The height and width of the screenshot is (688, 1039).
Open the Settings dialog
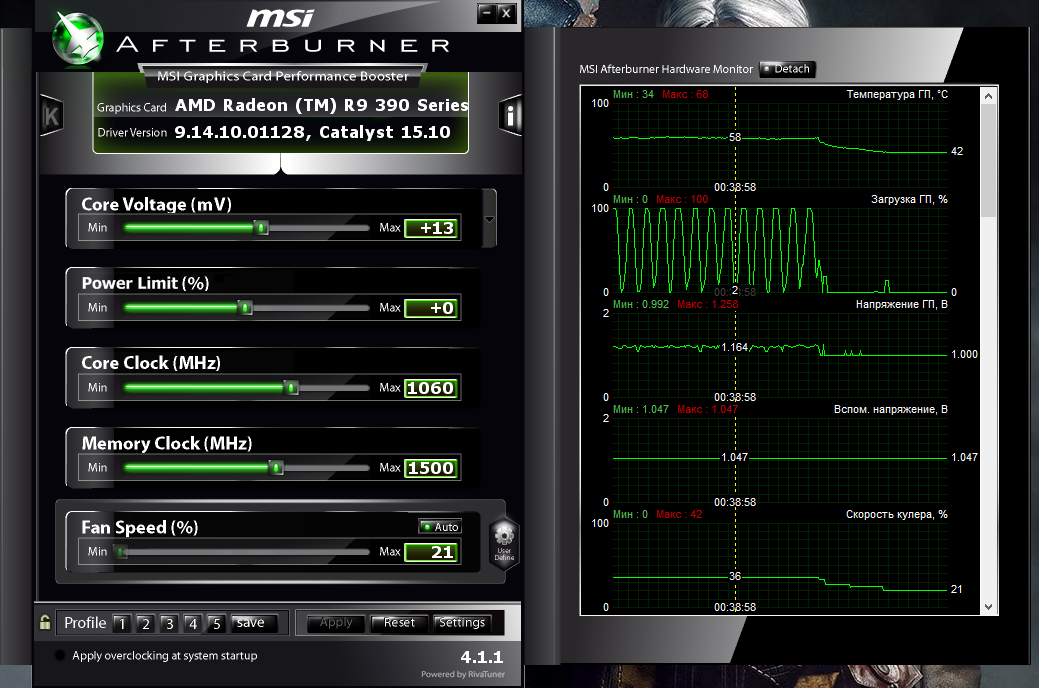click(x=462, y=622)
